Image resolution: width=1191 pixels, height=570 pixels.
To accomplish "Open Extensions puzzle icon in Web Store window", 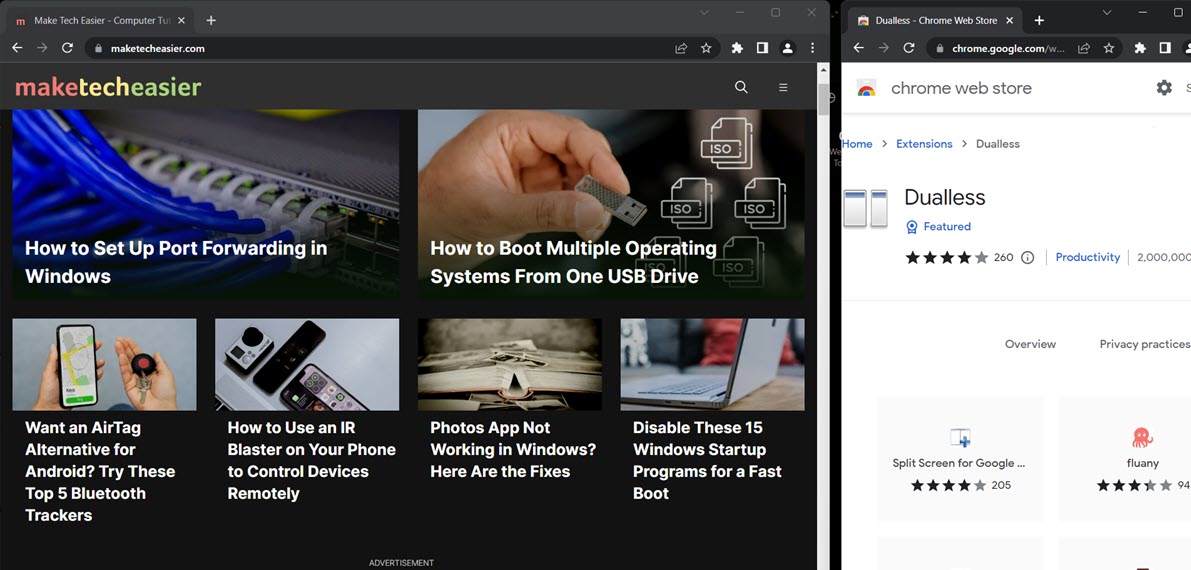I will 1139,48.
